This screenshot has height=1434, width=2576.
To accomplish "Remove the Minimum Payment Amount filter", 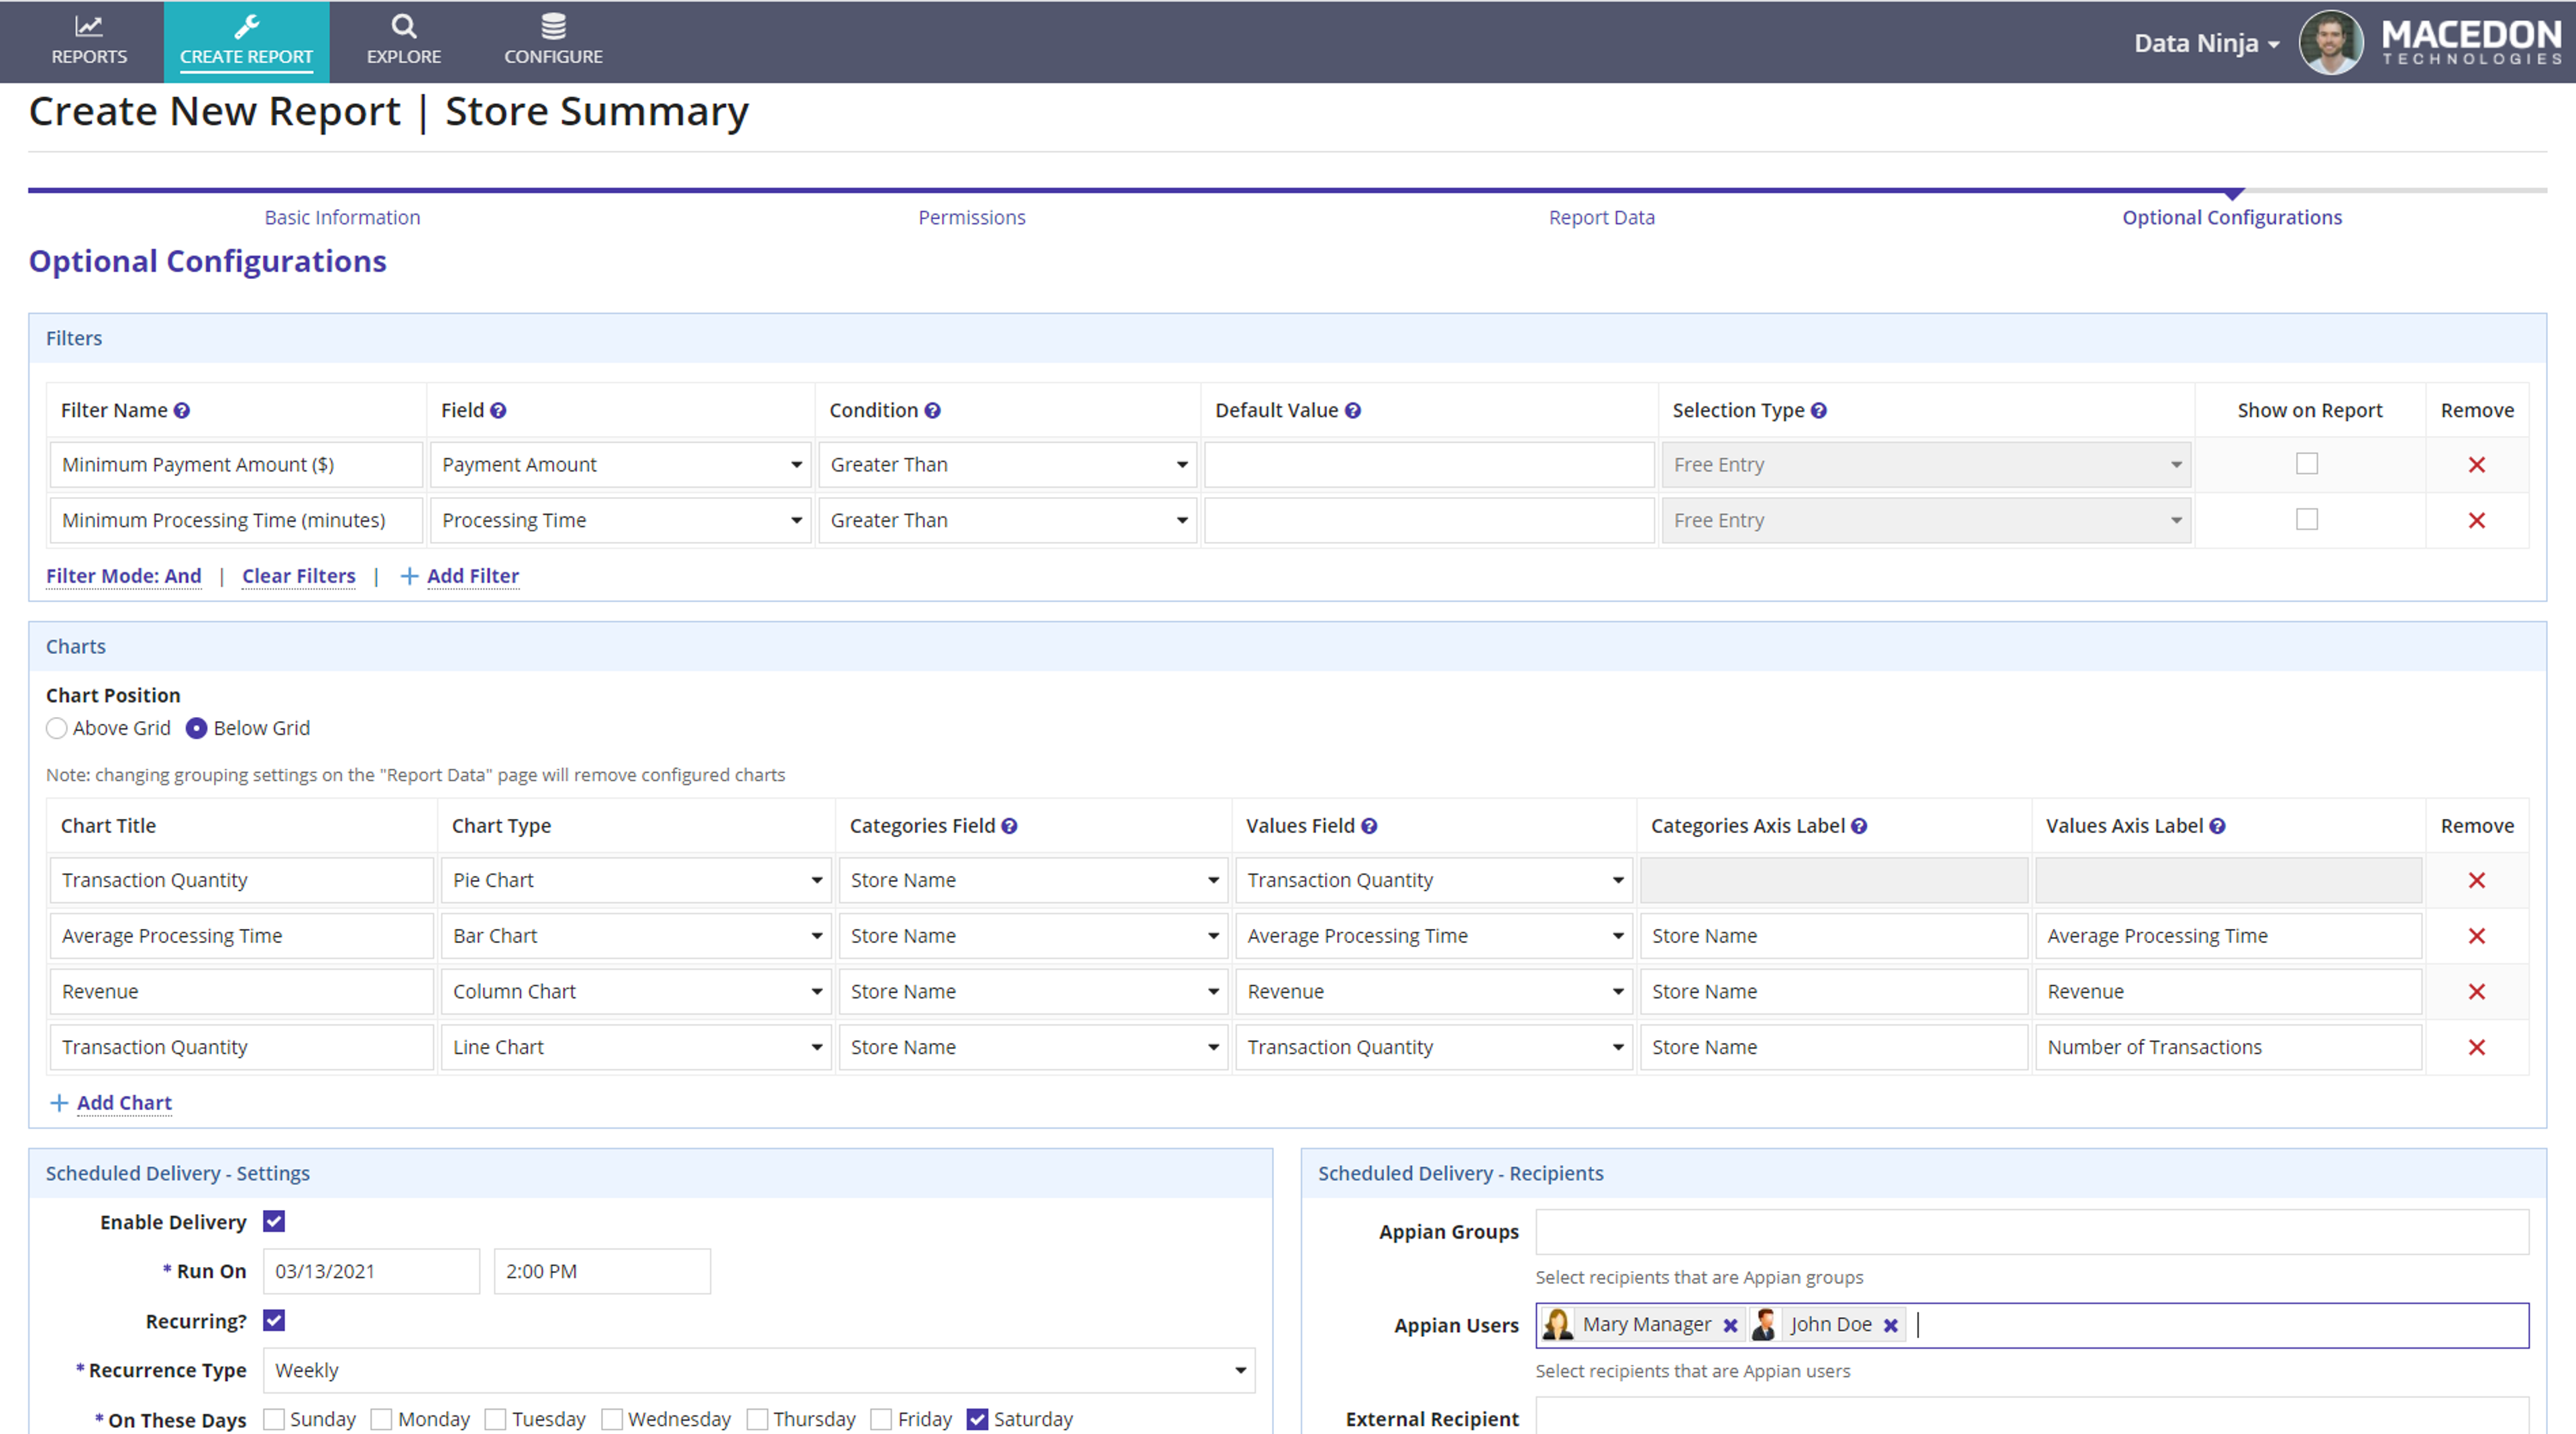I will (x=2477, y=465).
